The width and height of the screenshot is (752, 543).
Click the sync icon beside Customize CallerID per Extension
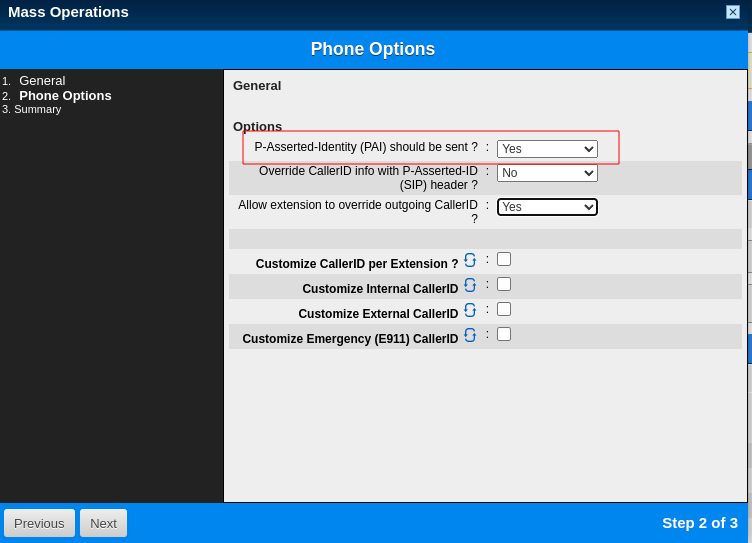tap(470, 260)
